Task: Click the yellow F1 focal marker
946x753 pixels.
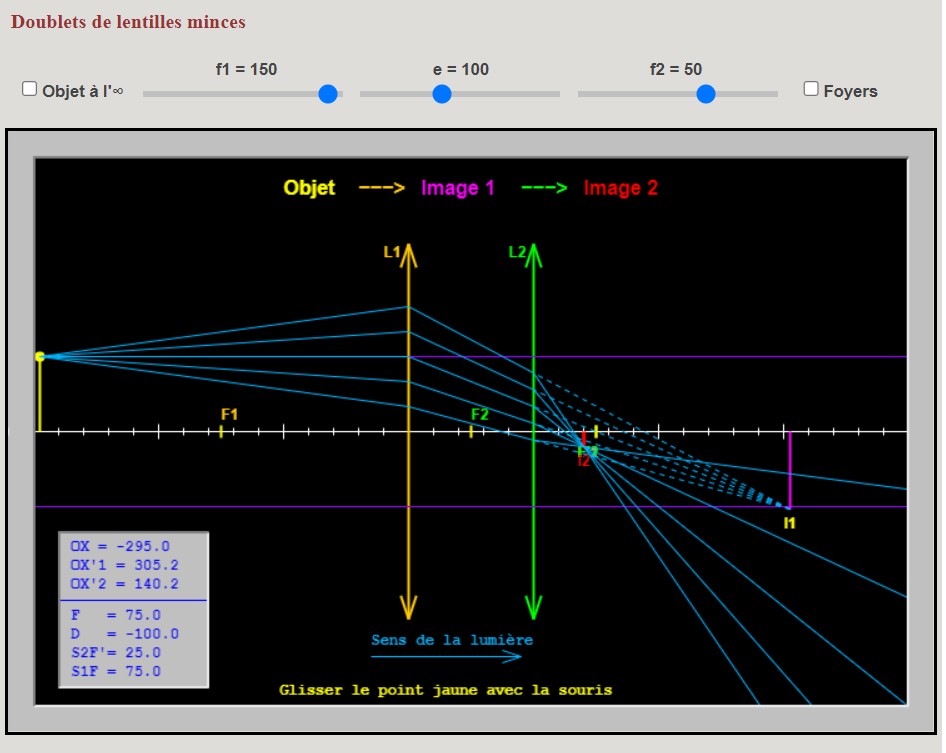Action: click(221, 431)
